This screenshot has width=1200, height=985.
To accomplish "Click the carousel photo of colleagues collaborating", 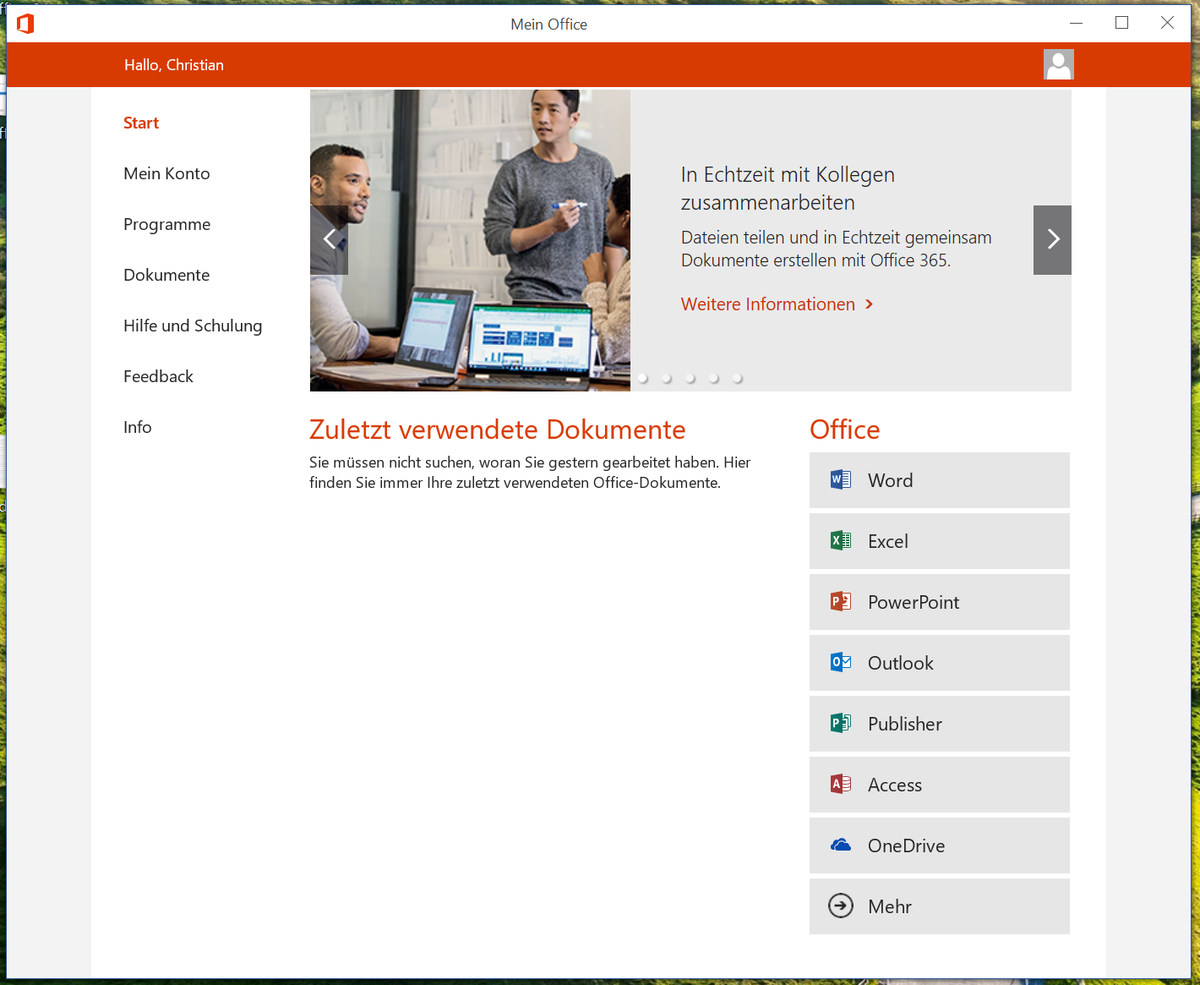I will click(x=470, y=240).
